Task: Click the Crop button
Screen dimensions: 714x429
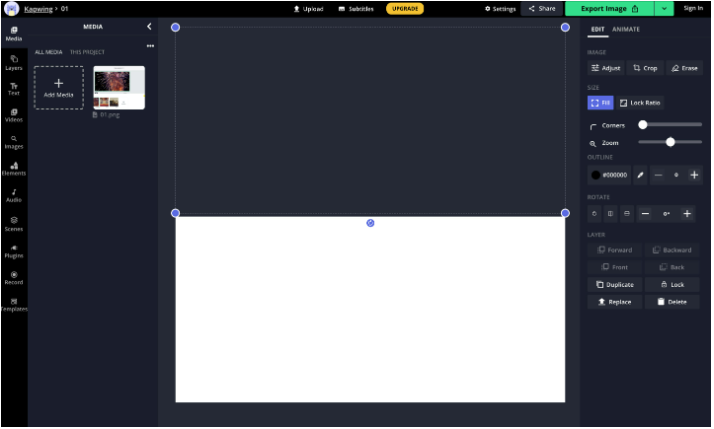Action: (645, 68)
